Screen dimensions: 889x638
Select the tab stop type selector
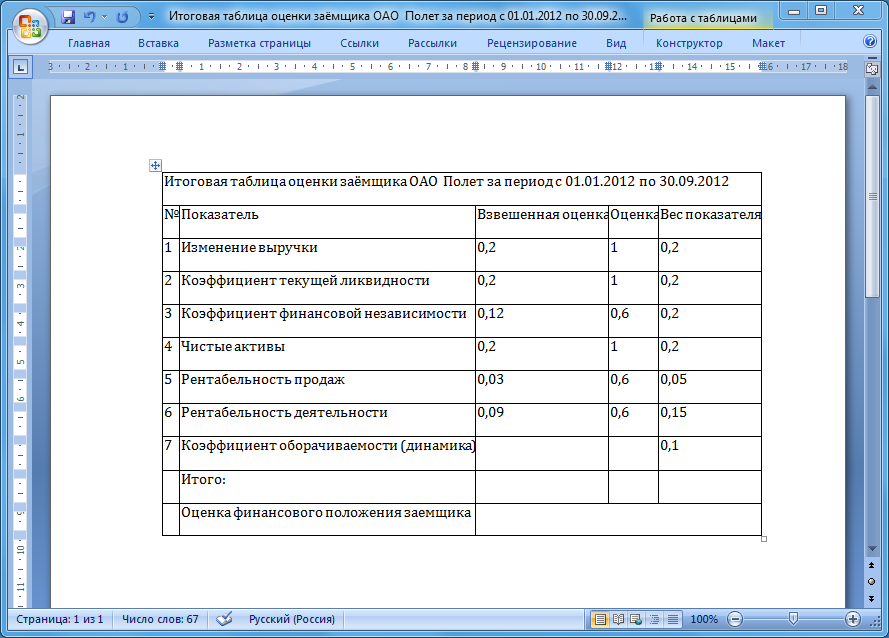(x=20, y=67)
